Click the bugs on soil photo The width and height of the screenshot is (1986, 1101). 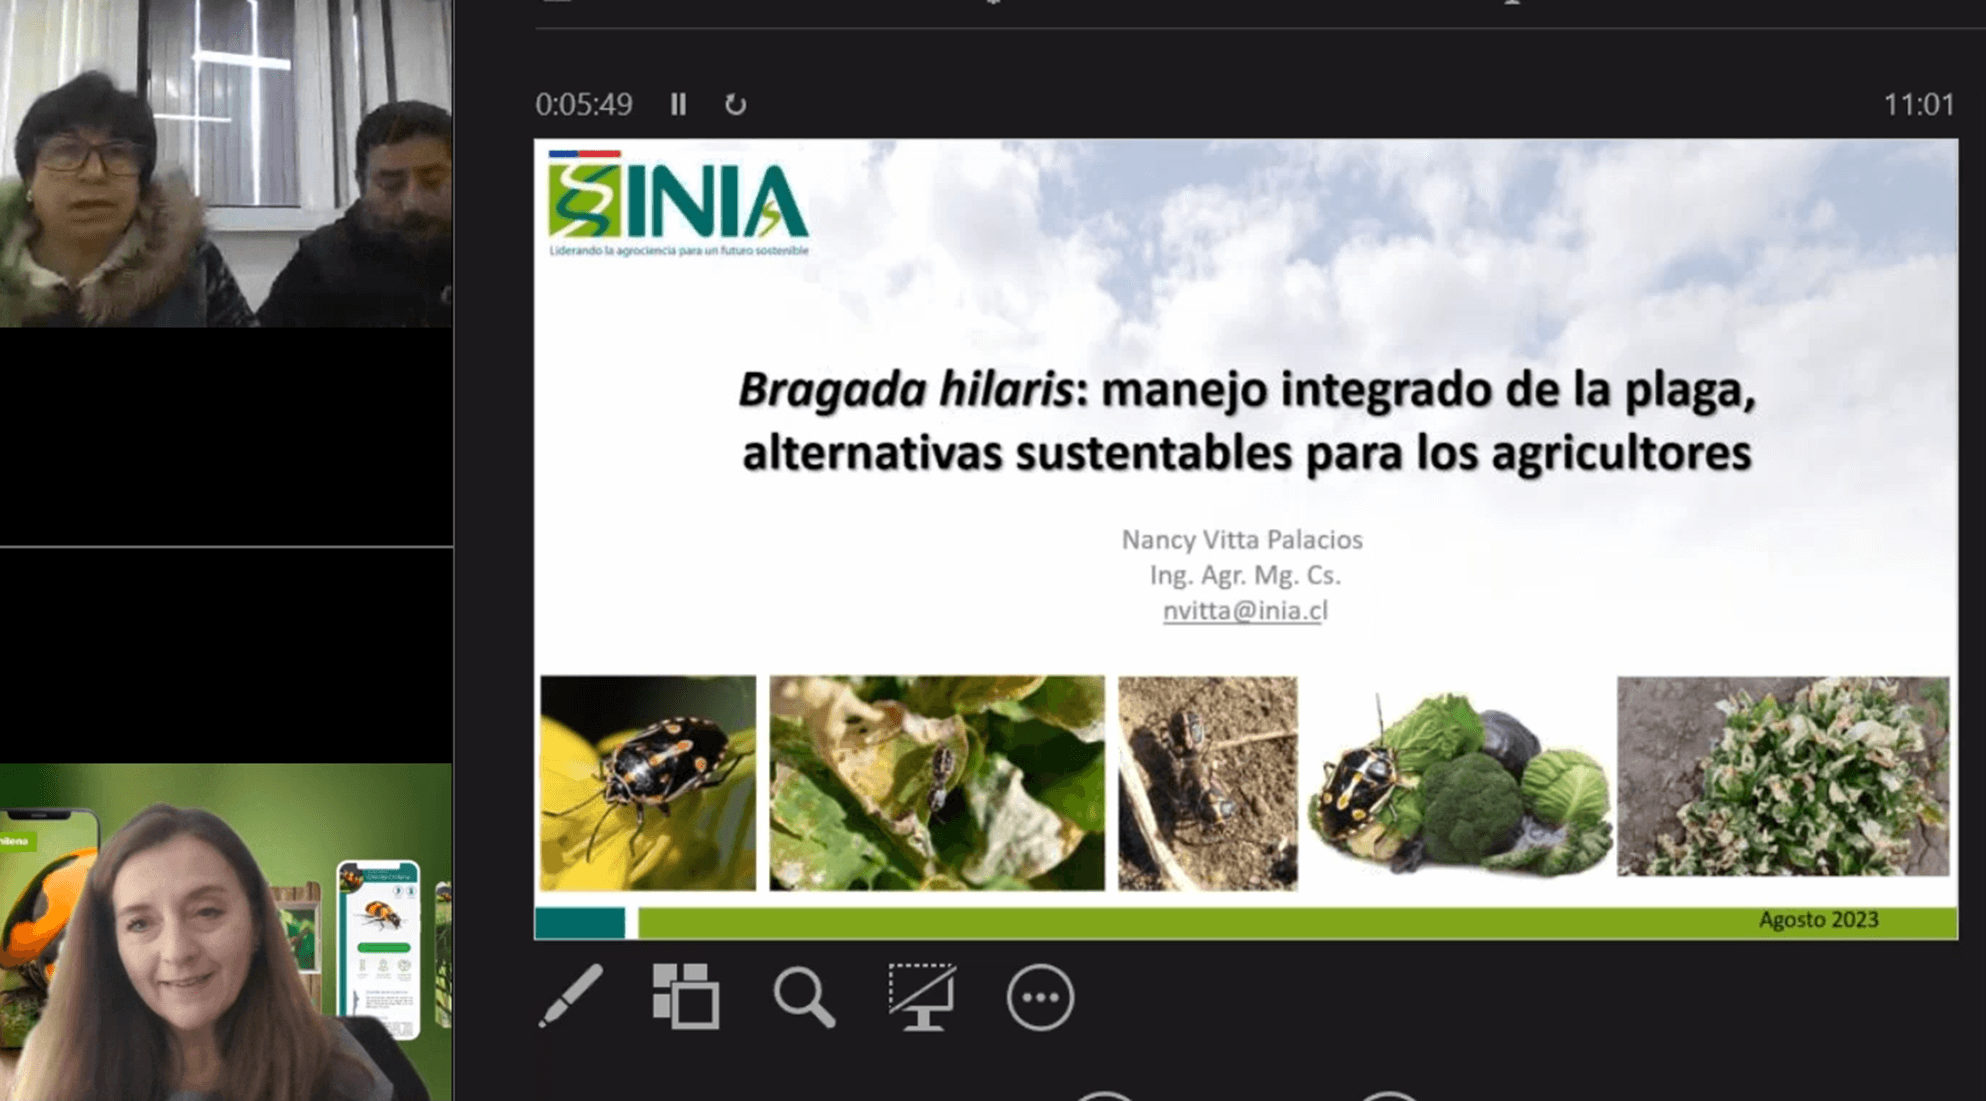click(1207, 782)
